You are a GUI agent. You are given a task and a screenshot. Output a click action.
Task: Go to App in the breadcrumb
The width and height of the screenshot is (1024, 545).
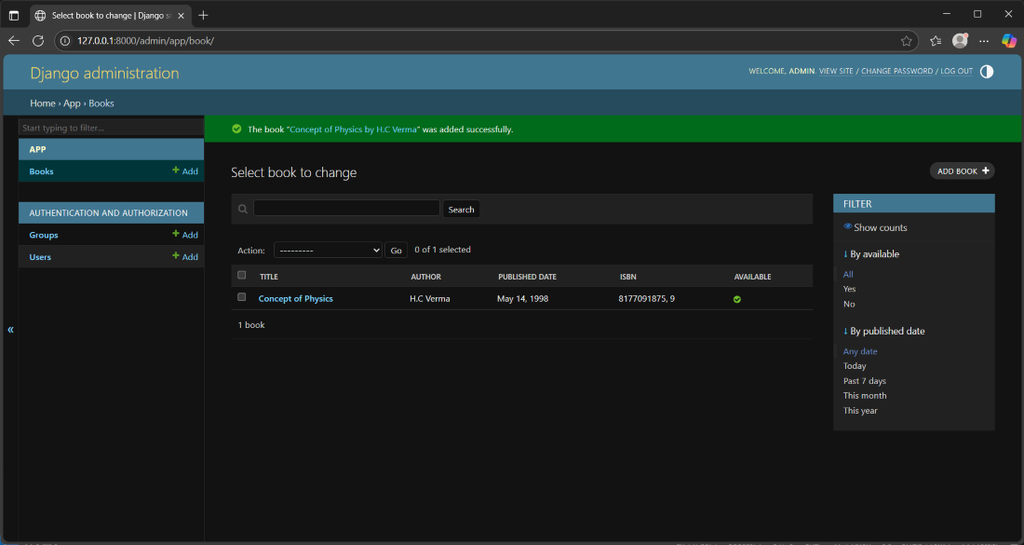tap(72, 103)
